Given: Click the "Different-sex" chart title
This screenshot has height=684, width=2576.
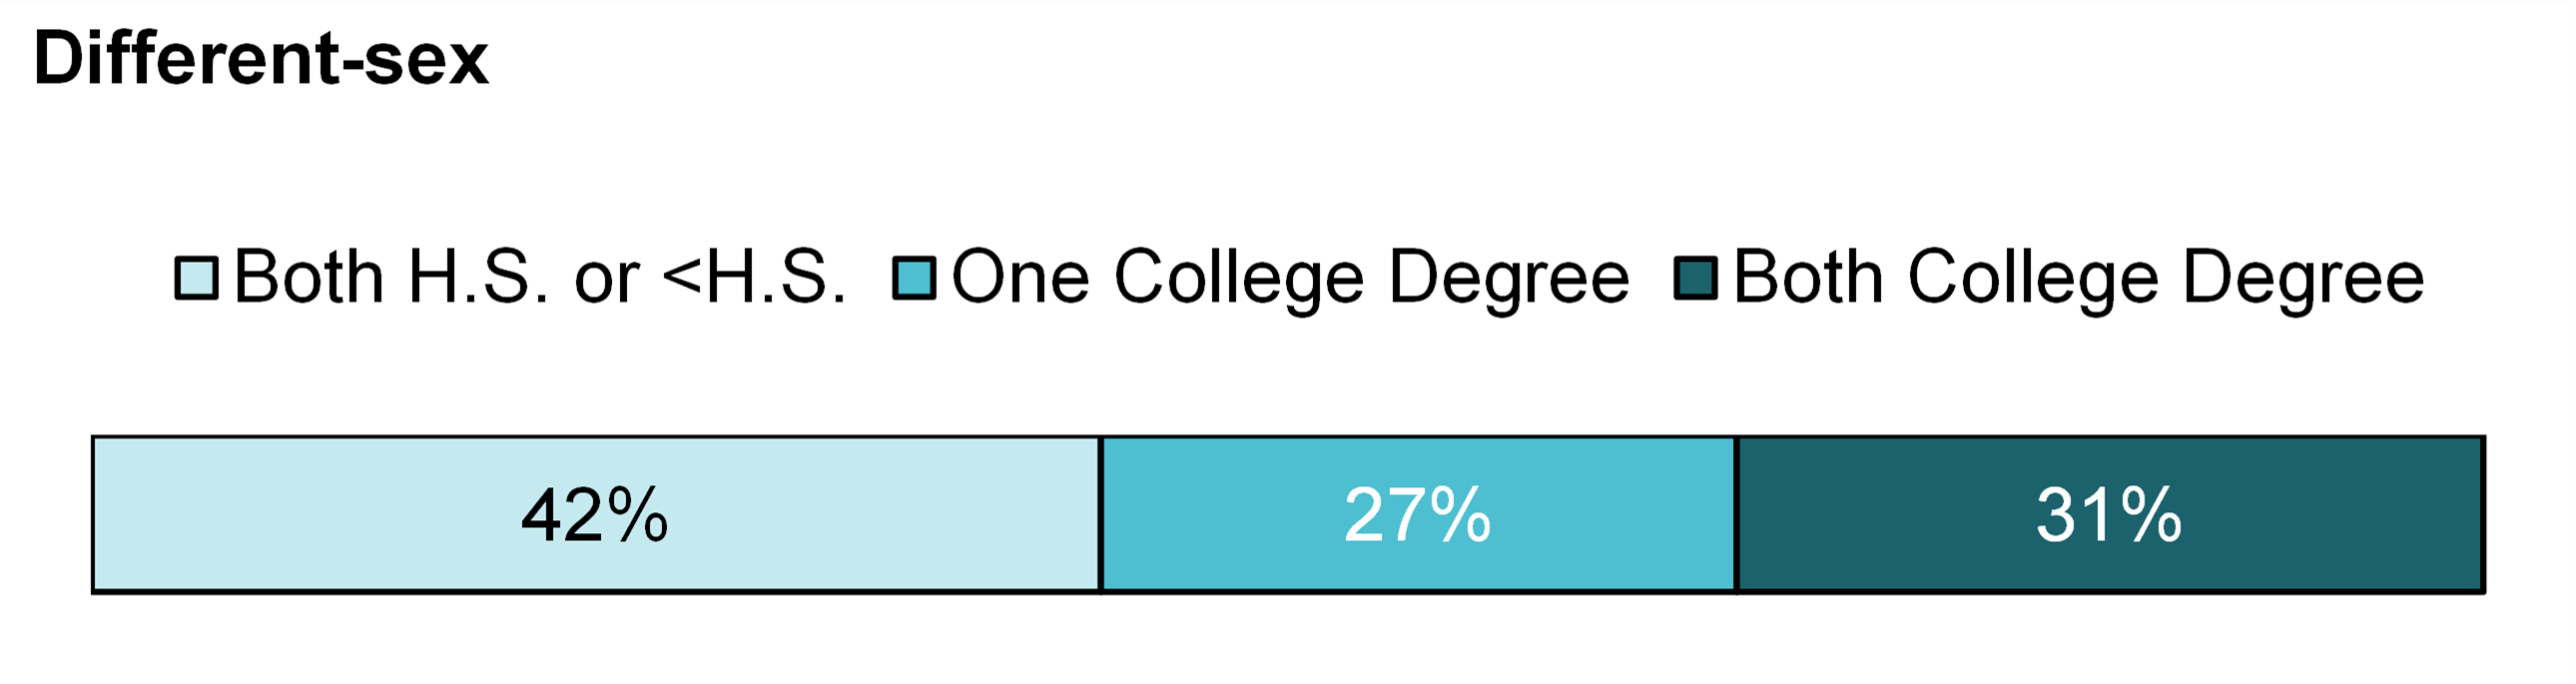Looking at the screenshot, I should pyautogui.click(x=260, y=58).
